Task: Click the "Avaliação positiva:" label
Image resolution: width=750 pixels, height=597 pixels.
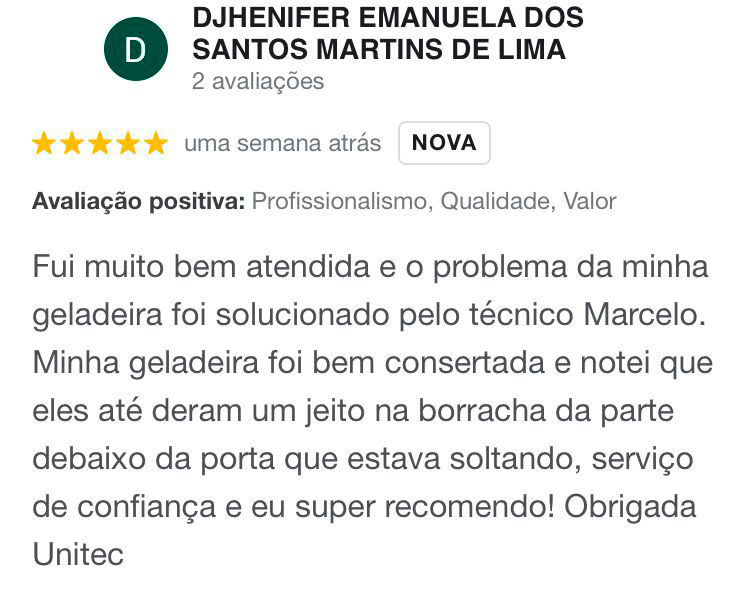Action: coord(138,201)
